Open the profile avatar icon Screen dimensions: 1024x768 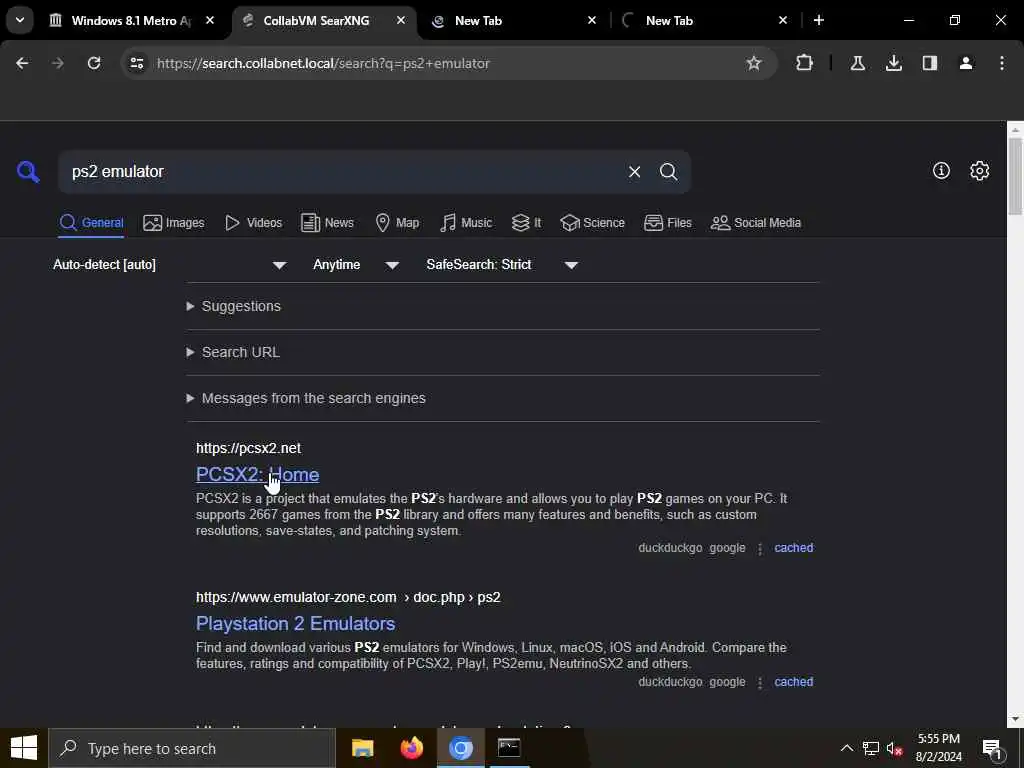966,63
